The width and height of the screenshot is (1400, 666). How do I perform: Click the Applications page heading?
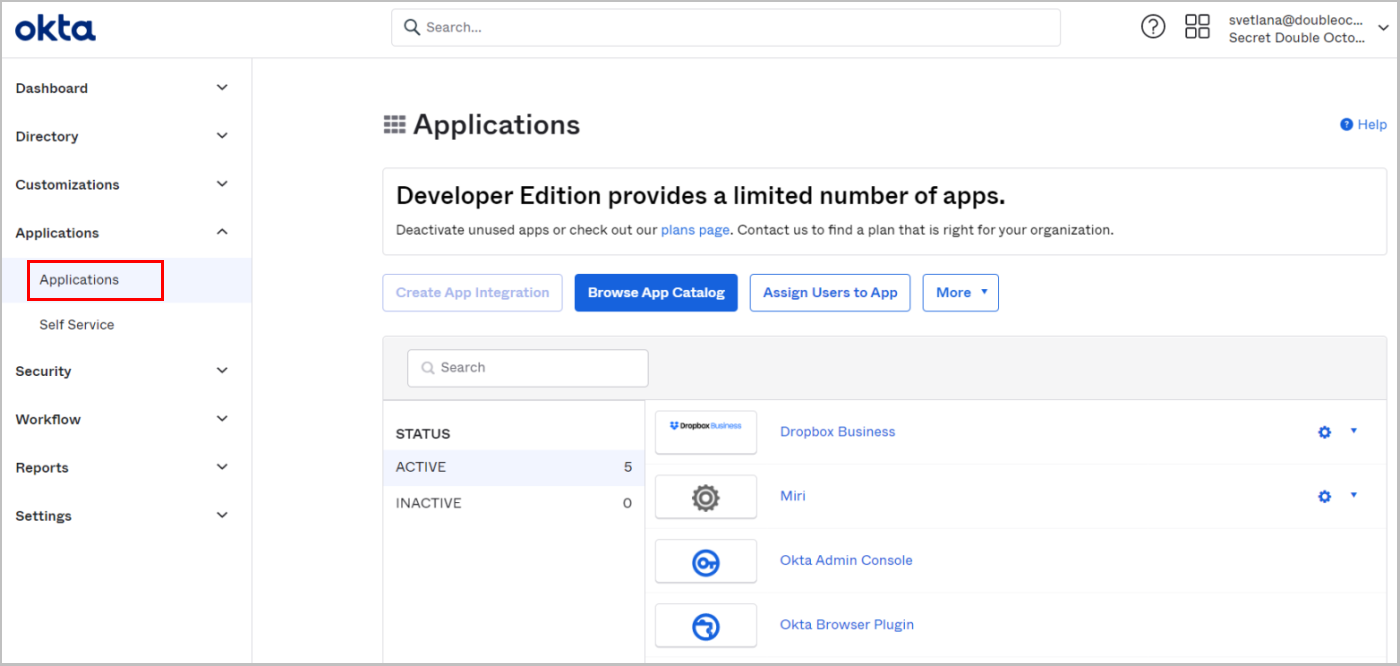tap(496, 125)
